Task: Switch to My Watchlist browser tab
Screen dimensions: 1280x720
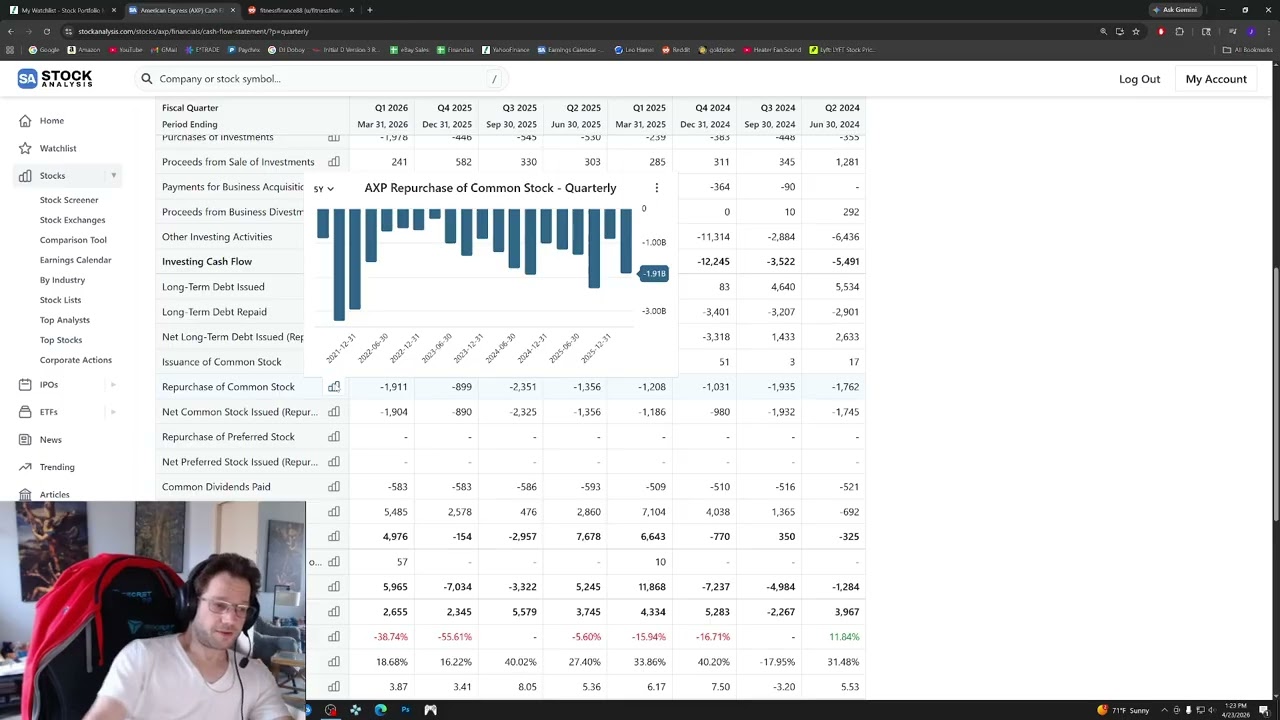Action: pos(60,10)
